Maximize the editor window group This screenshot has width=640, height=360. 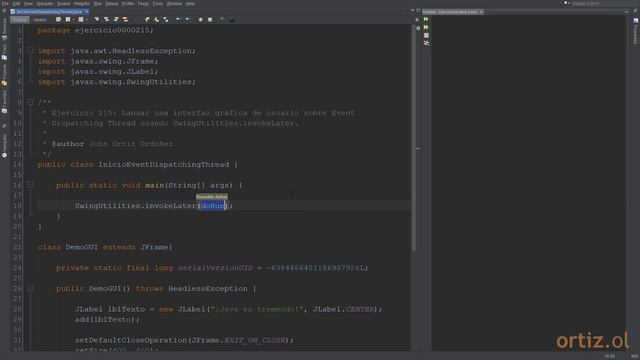(418, 11)
